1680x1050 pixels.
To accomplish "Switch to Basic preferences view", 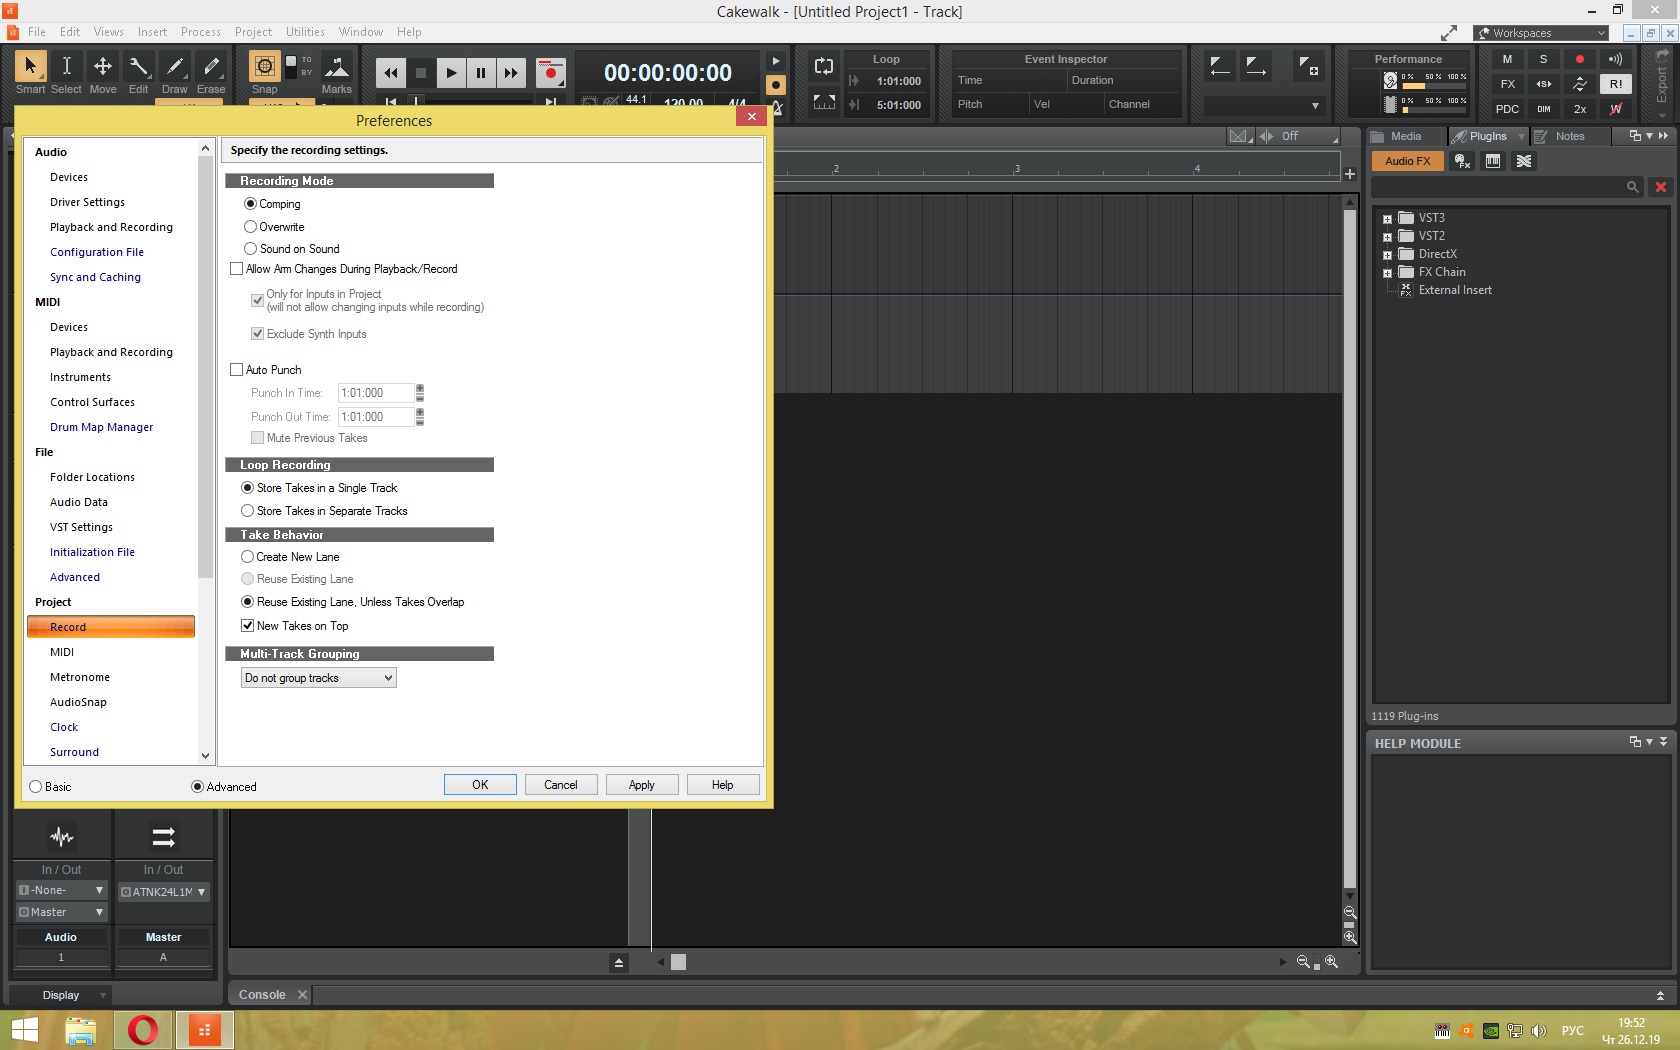I will [50, 787].
